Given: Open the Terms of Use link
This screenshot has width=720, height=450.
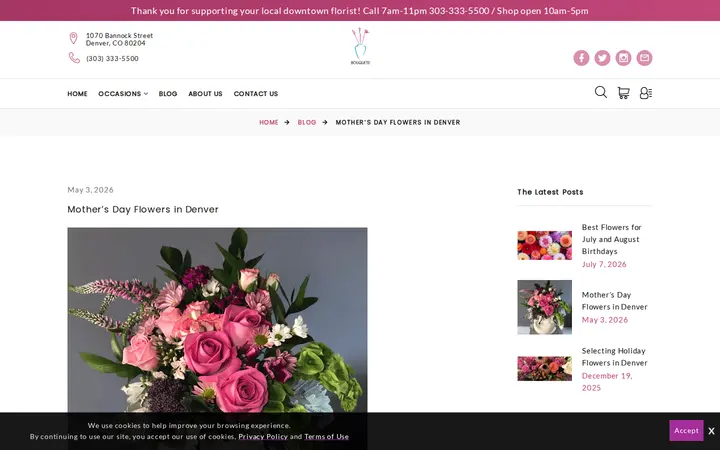Looking at the screenshot, I should point(326,437).
